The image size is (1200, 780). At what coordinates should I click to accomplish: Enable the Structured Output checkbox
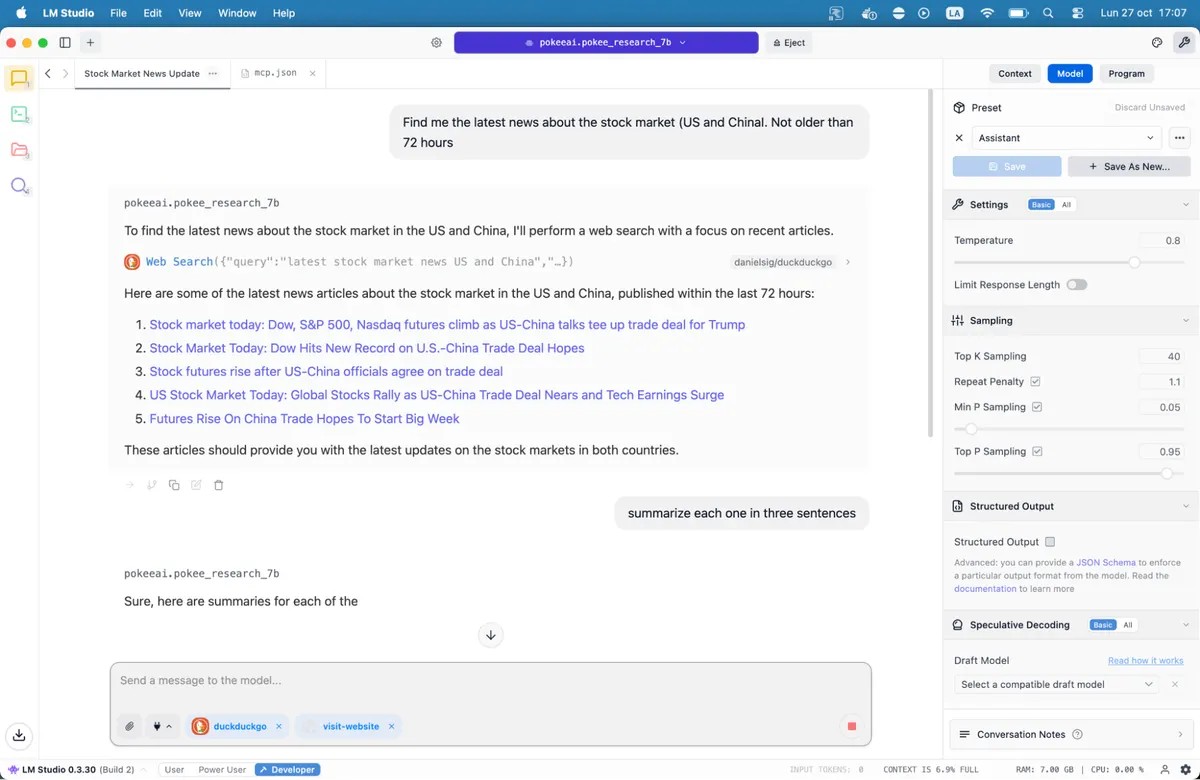click(1050, 542)
